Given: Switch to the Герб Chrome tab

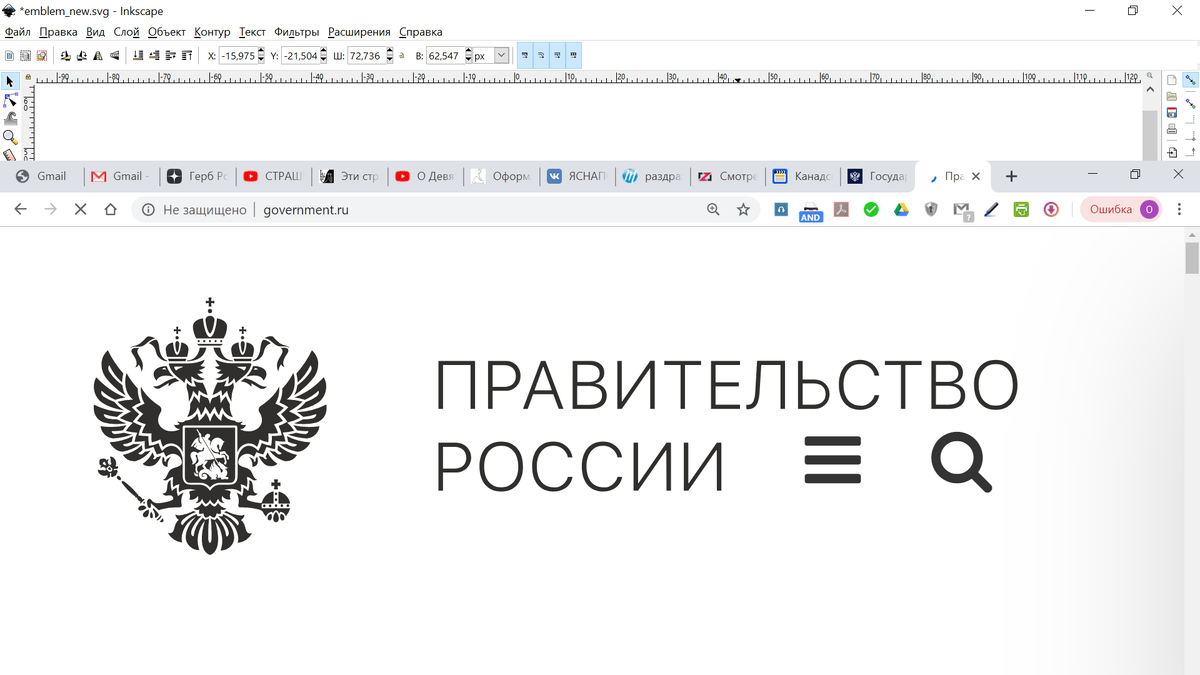Looking at the screenshot, I should [x=197, y=176].
